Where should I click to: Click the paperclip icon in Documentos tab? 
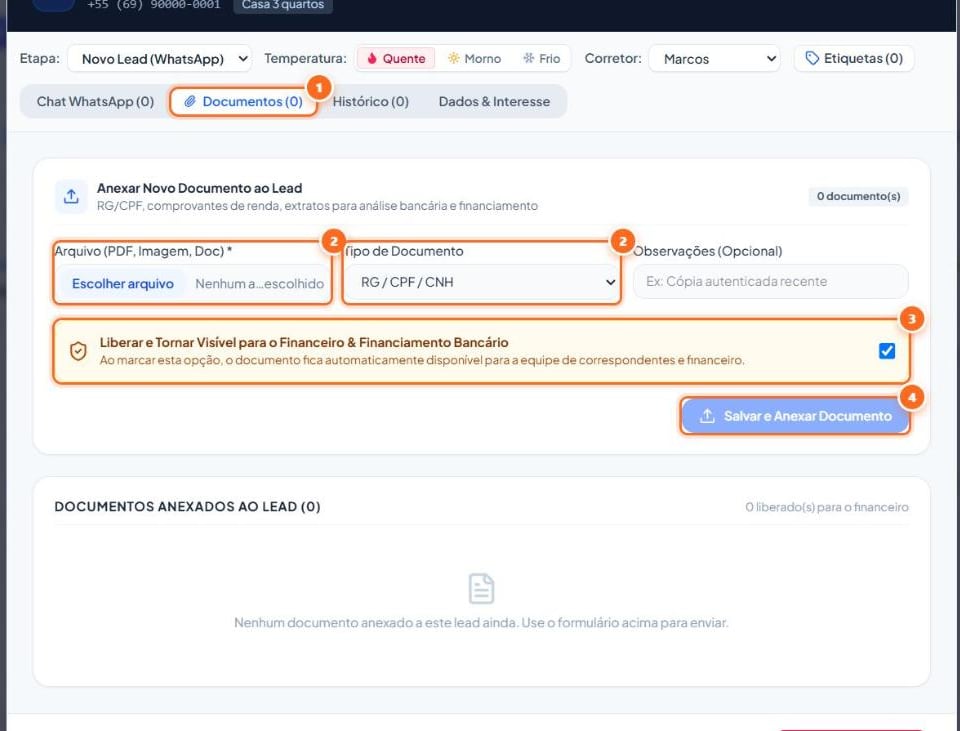pyautogui.click(x=190, y=102)
